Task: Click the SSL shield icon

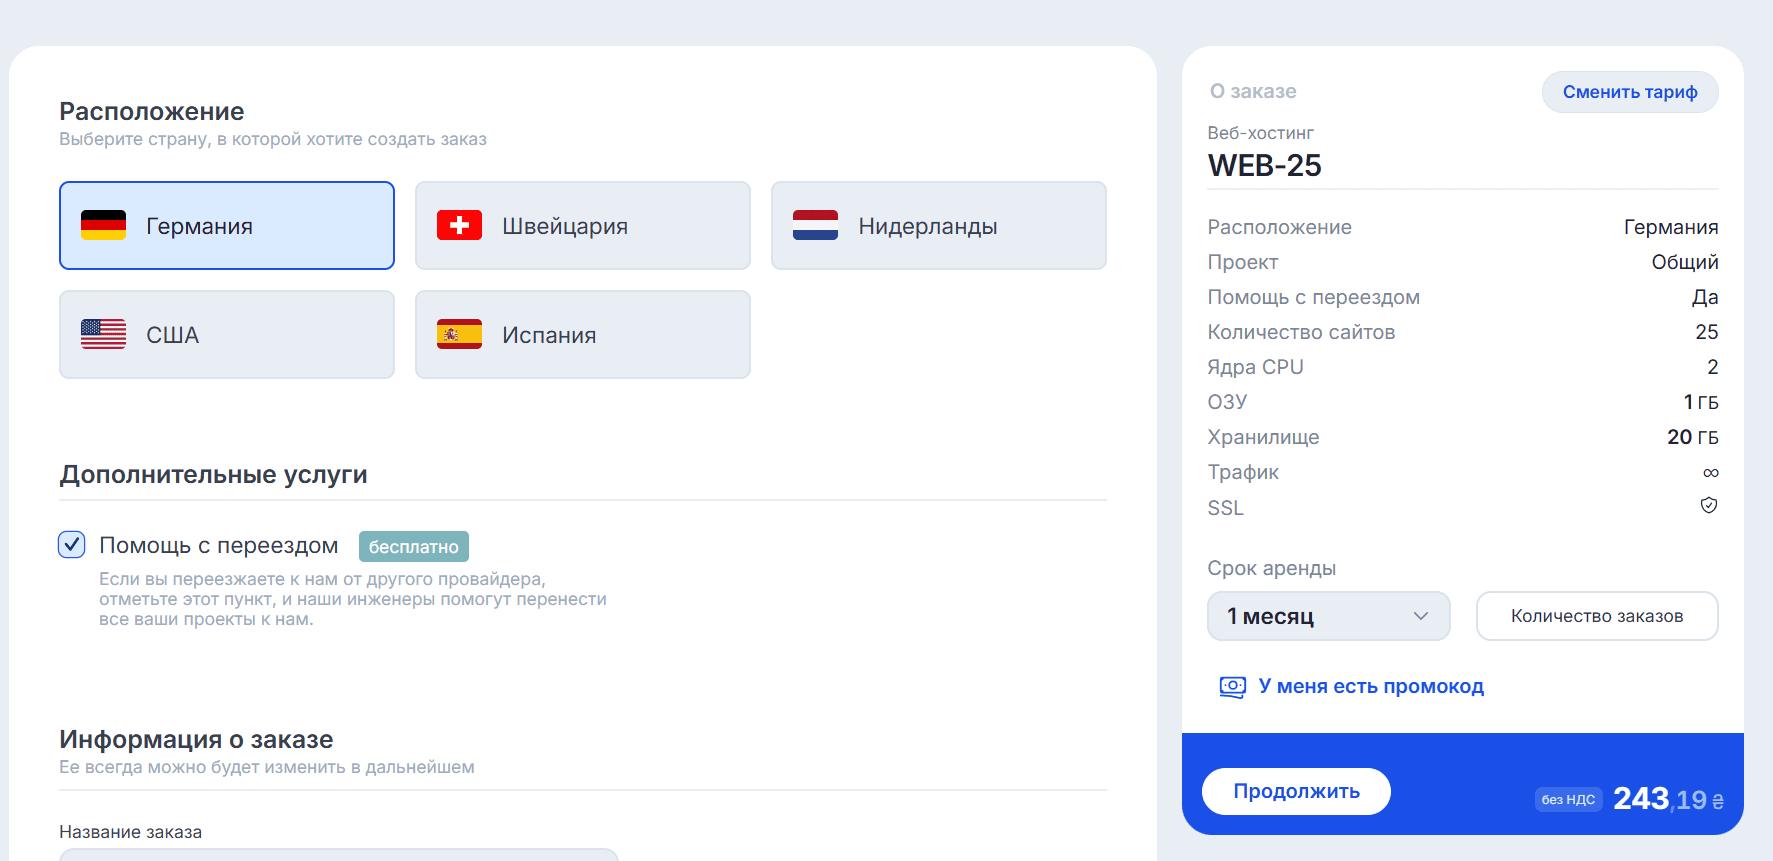Action: tap(1709, 506)
